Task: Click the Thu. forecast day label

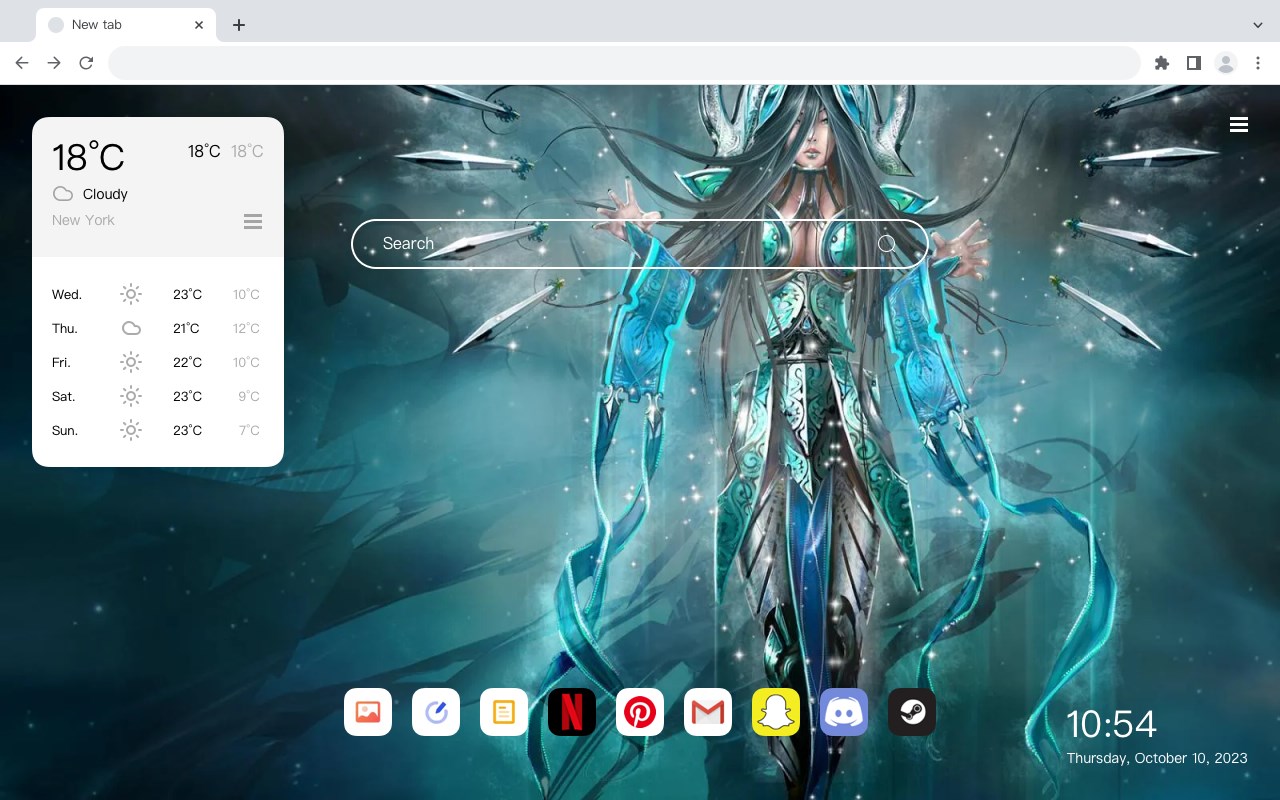Action: (x=65, y=328)
